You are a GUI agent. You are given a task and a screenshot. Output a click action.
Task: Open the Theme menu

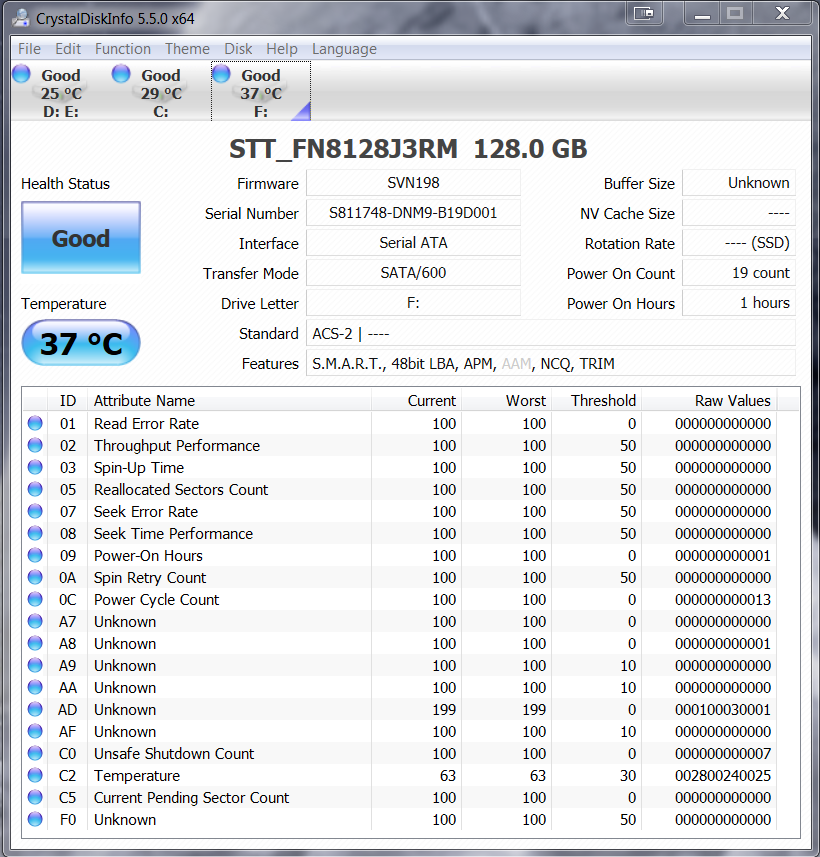187,49
